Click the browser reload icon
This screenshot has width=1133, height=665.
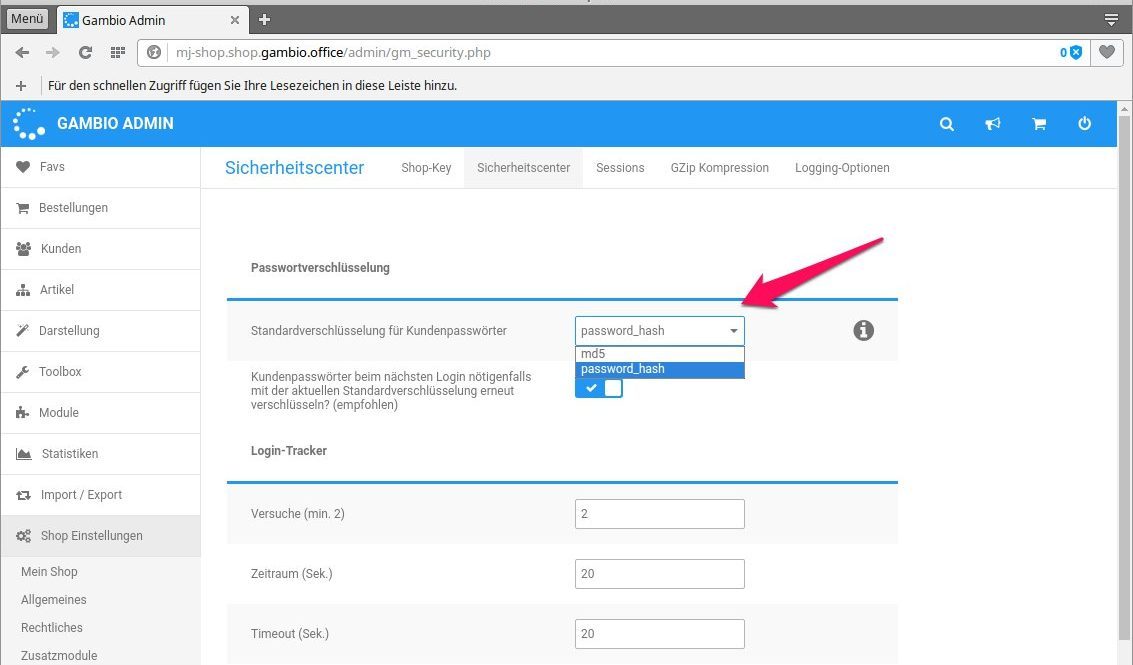click(x=85, y=53)
